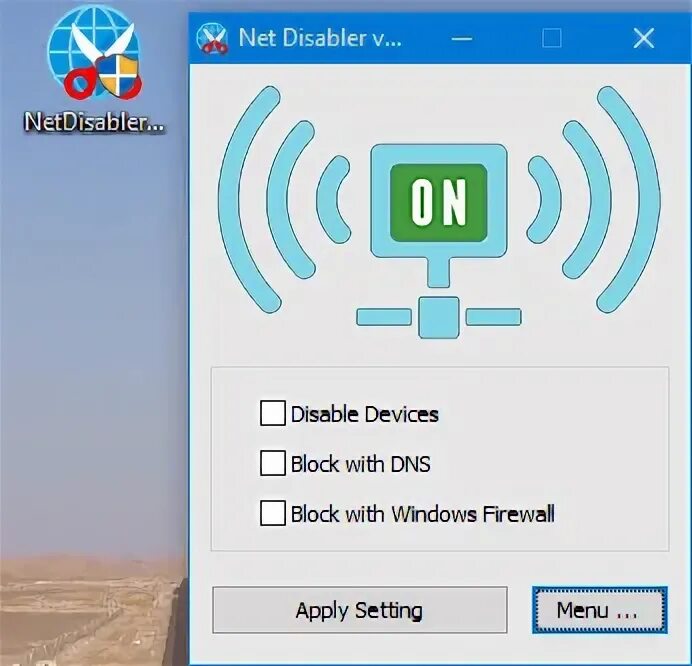Click the disabled maximize window button
Image resolution: width=692 pixels, height=666 pixels.
pyautogui.click(x=552, y=38)
